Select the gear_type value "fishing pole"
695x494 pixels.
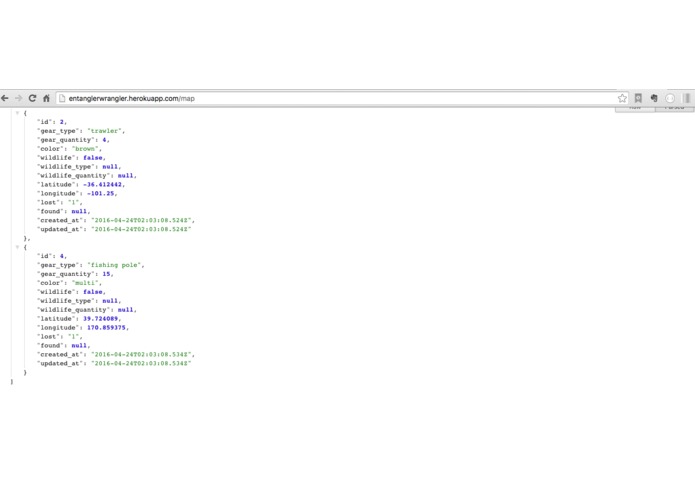click(x=115, y=265)
